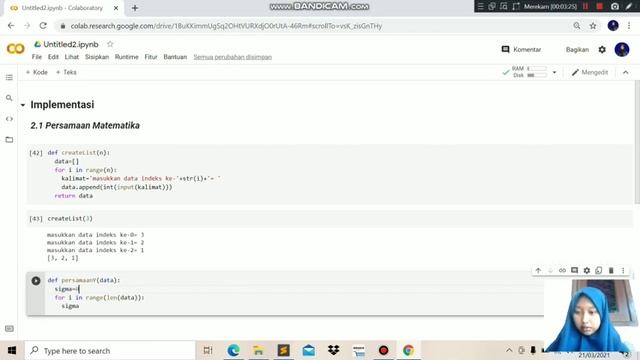
Task: Open more cell actions menu
Action: (x=623, y=270)
